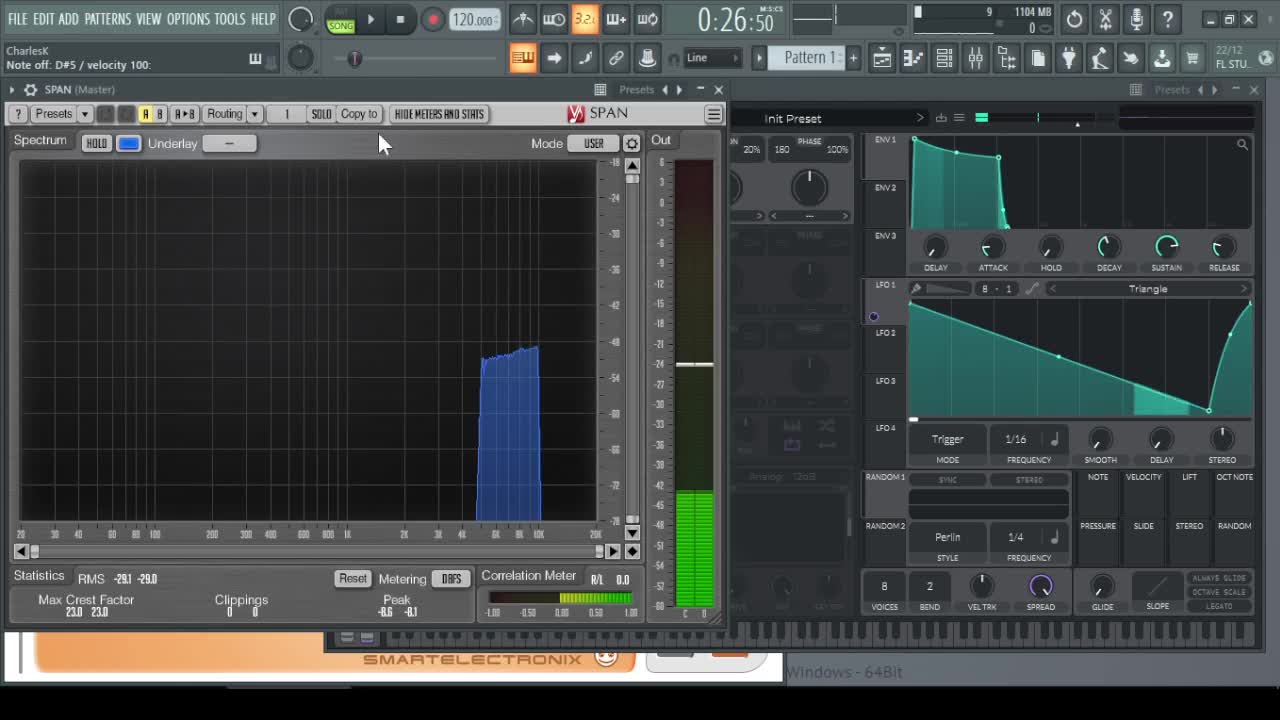Viewport: 1280px width, 720px height.
Task: Open the Mode USER selector
Action: 594,143
